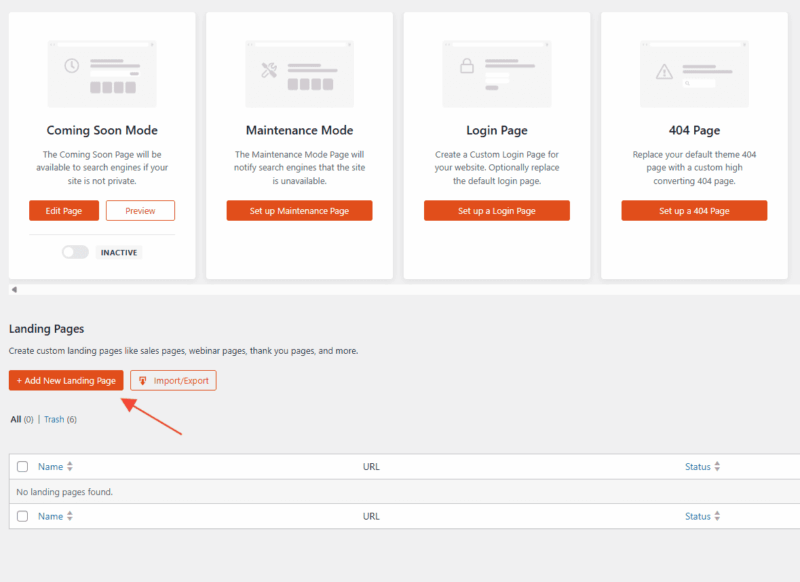Show the All landing pages filter
Image resolution: width=800 pixels, height=582 pixels.
coord(16,419)
